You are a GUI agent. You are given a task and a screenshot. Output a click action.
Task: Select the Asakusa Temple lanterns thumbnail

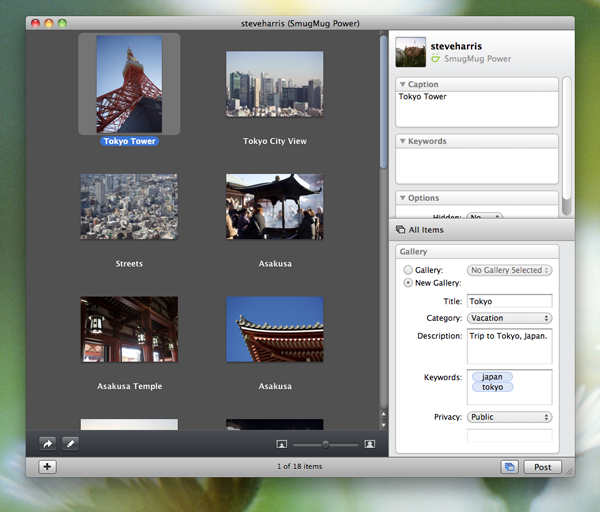pos(129,329)
